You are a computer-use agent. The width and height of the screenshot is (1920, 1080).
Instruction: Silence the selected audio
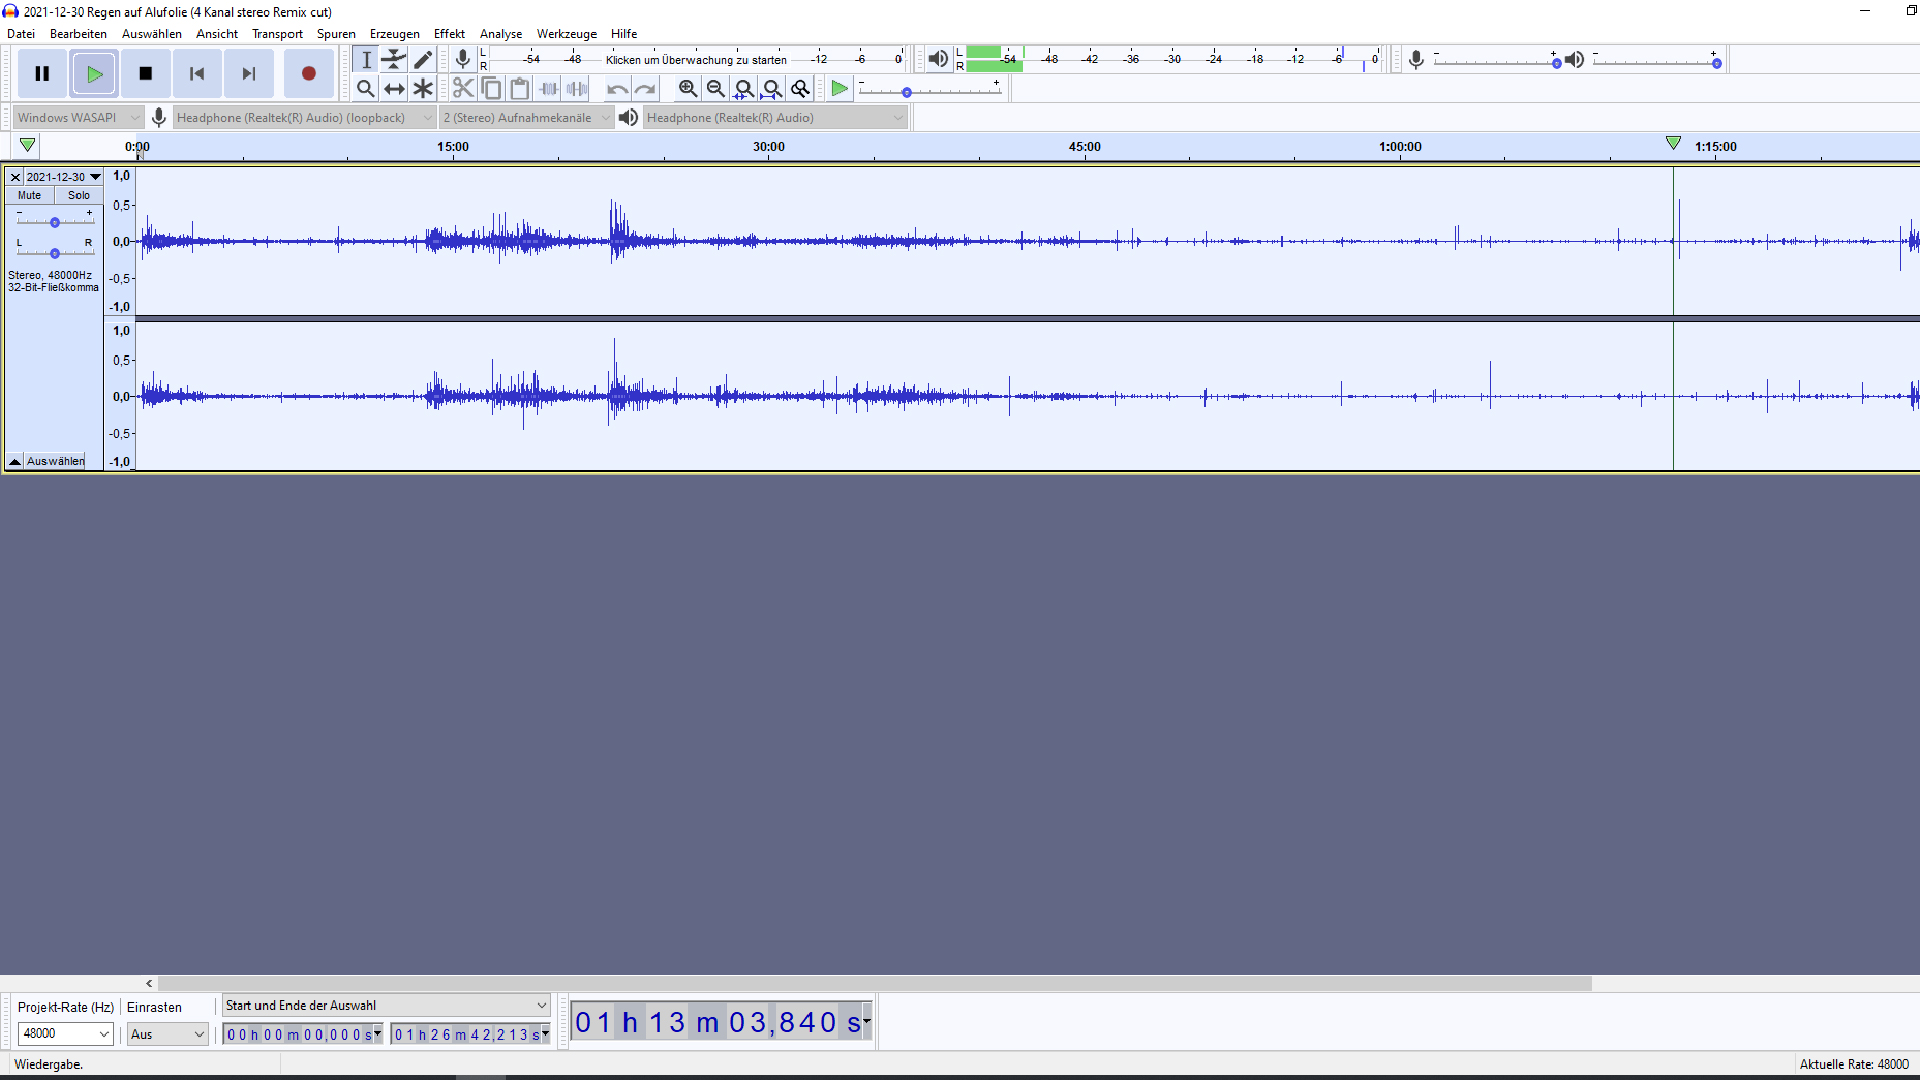(x=577, y=88)
